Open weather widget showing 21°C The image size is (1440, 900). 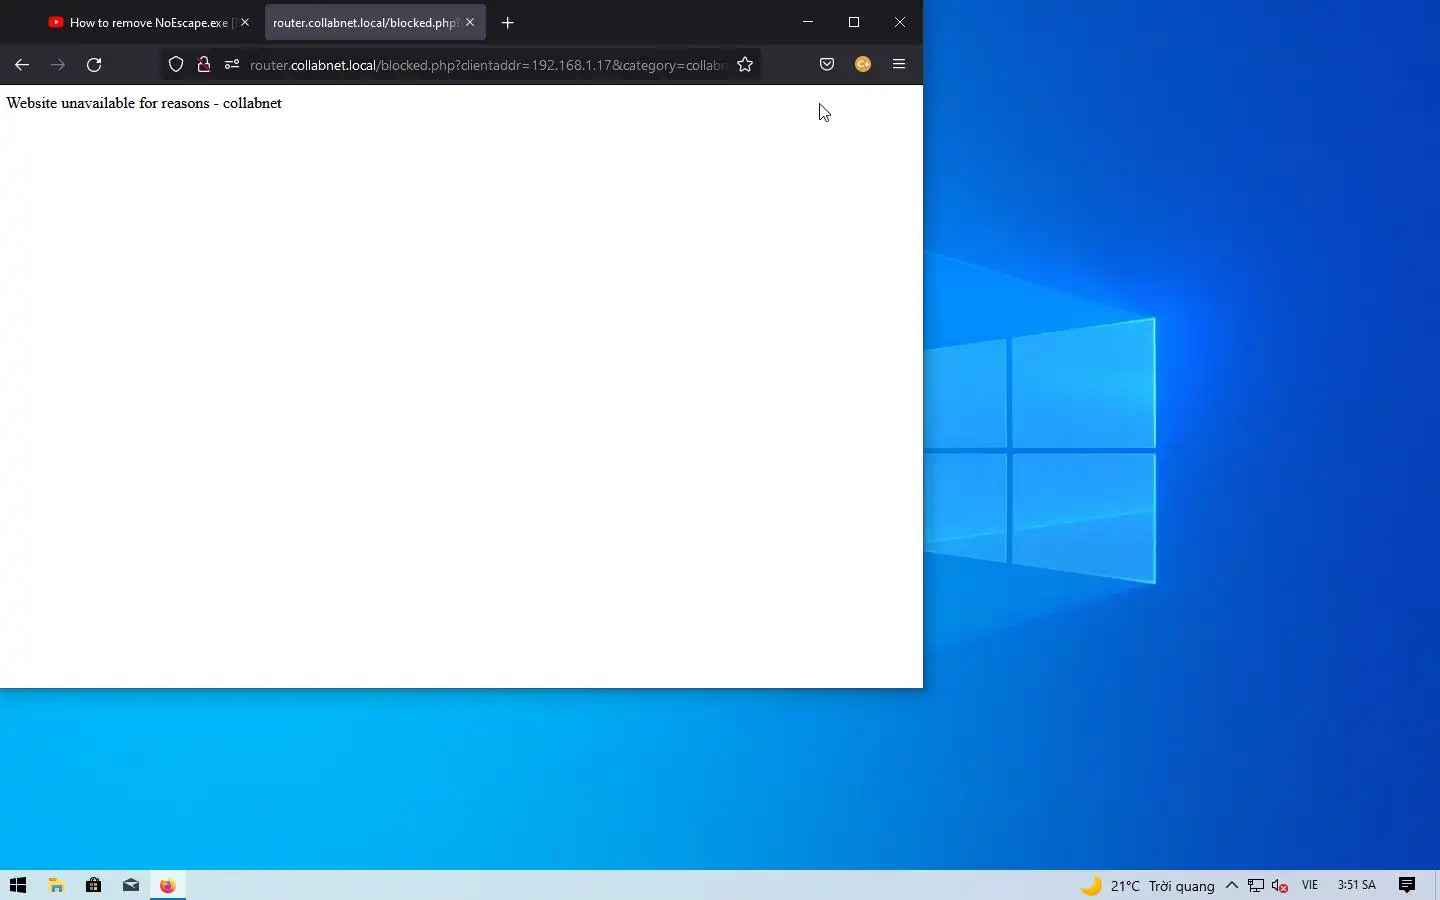pyautogui.click(x=1148, y=885)
